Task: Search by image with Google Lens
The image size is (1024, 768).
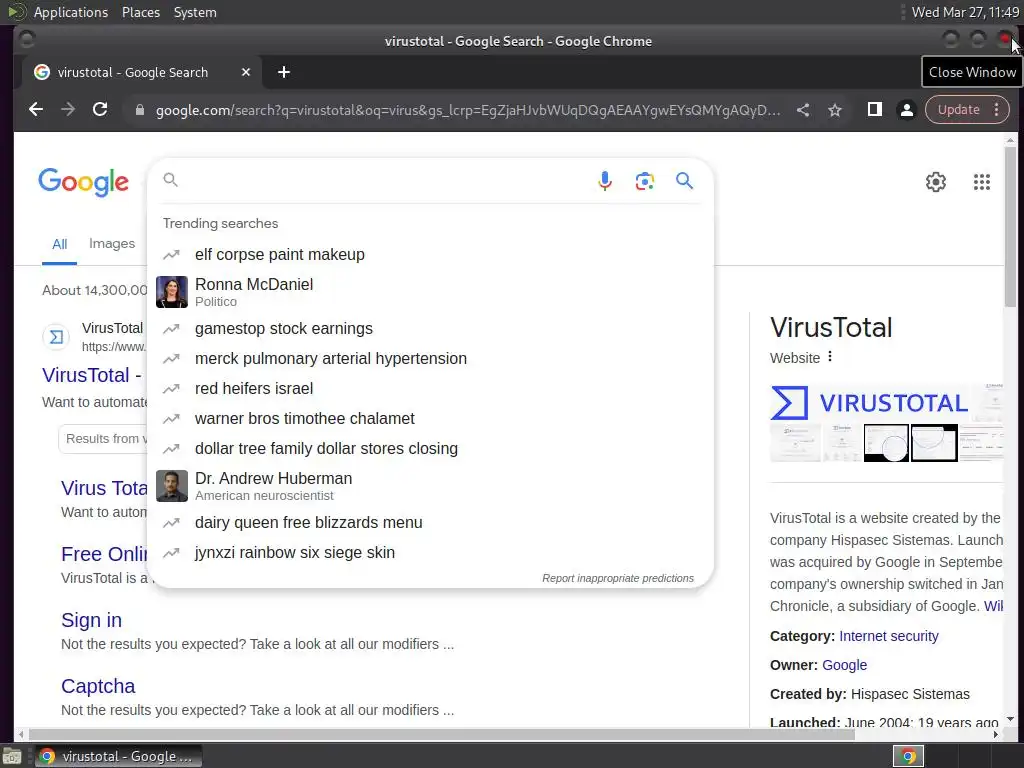Action: [x=645, y=181]
